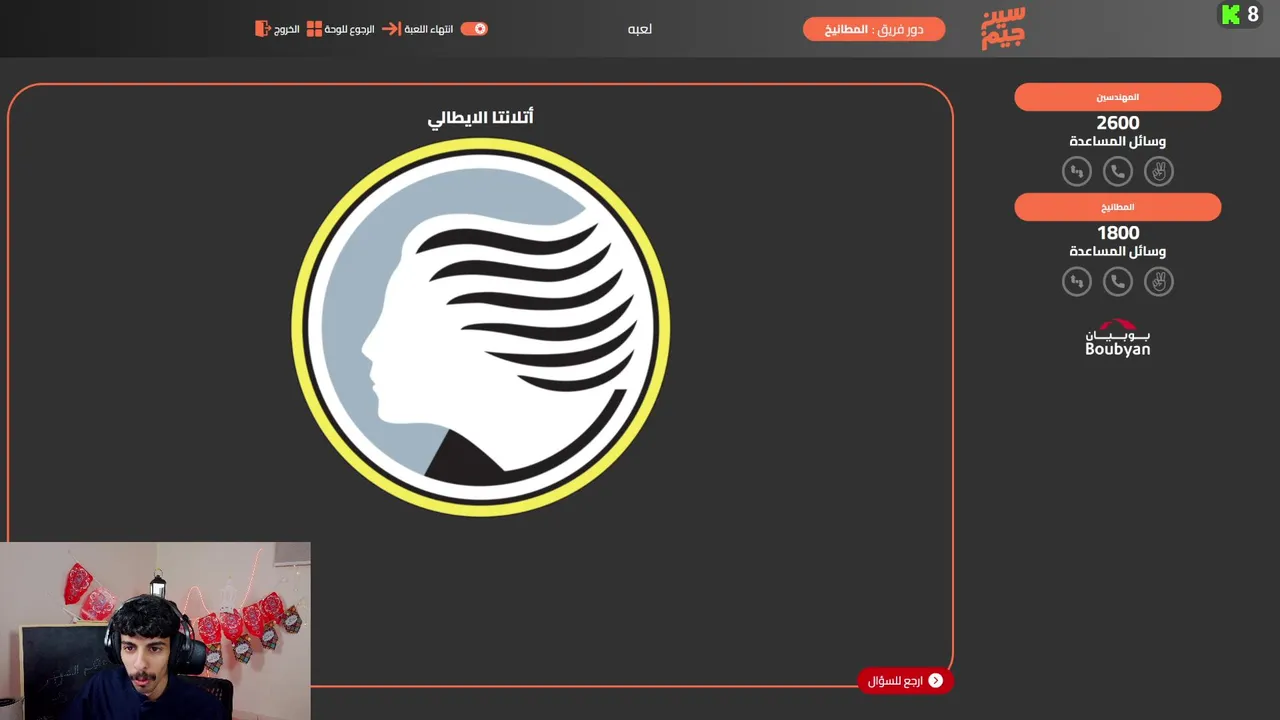
Task: Click the green Kick logo icon
Action: click(x=1230, y=15)
